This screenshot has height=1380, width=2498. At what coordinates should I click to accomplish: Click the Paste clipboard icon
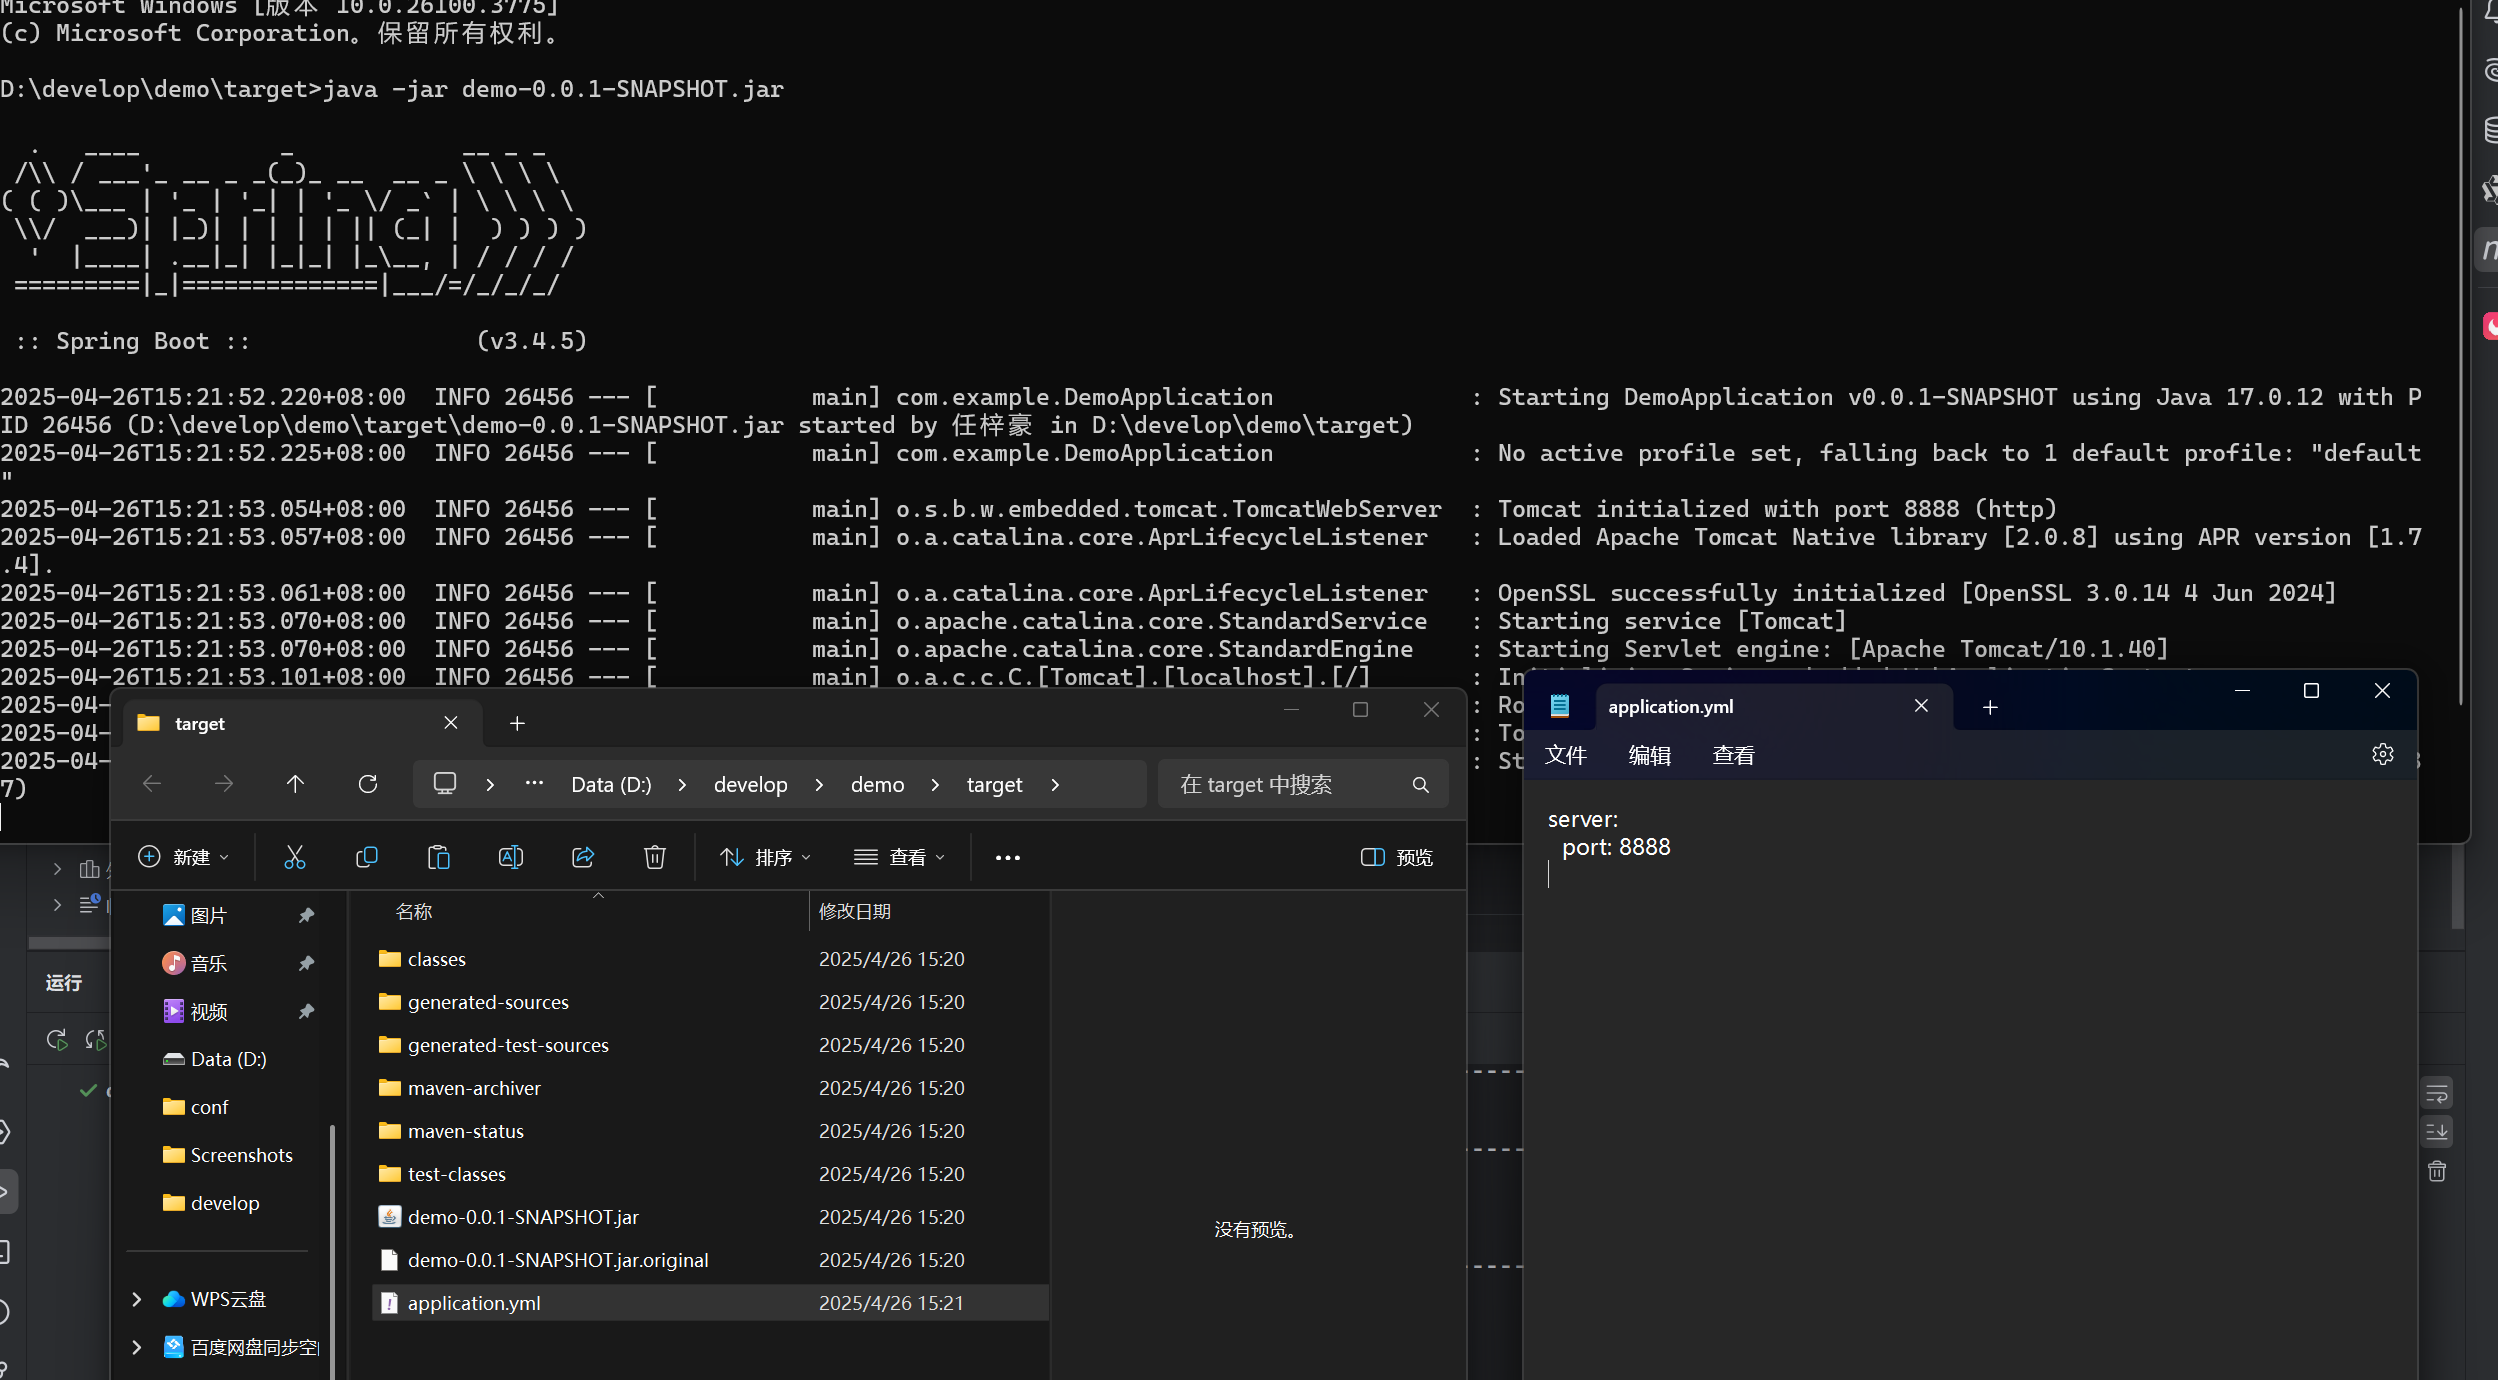[438, 857]
